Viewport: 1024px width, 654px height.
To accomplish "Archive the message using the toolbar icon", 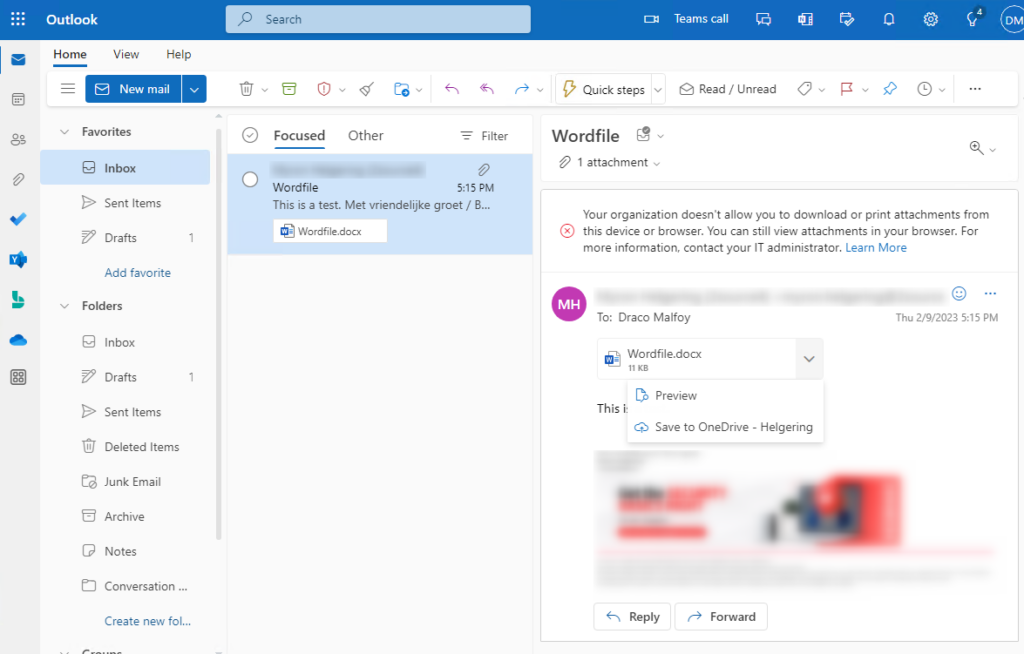I will [289, 89].
